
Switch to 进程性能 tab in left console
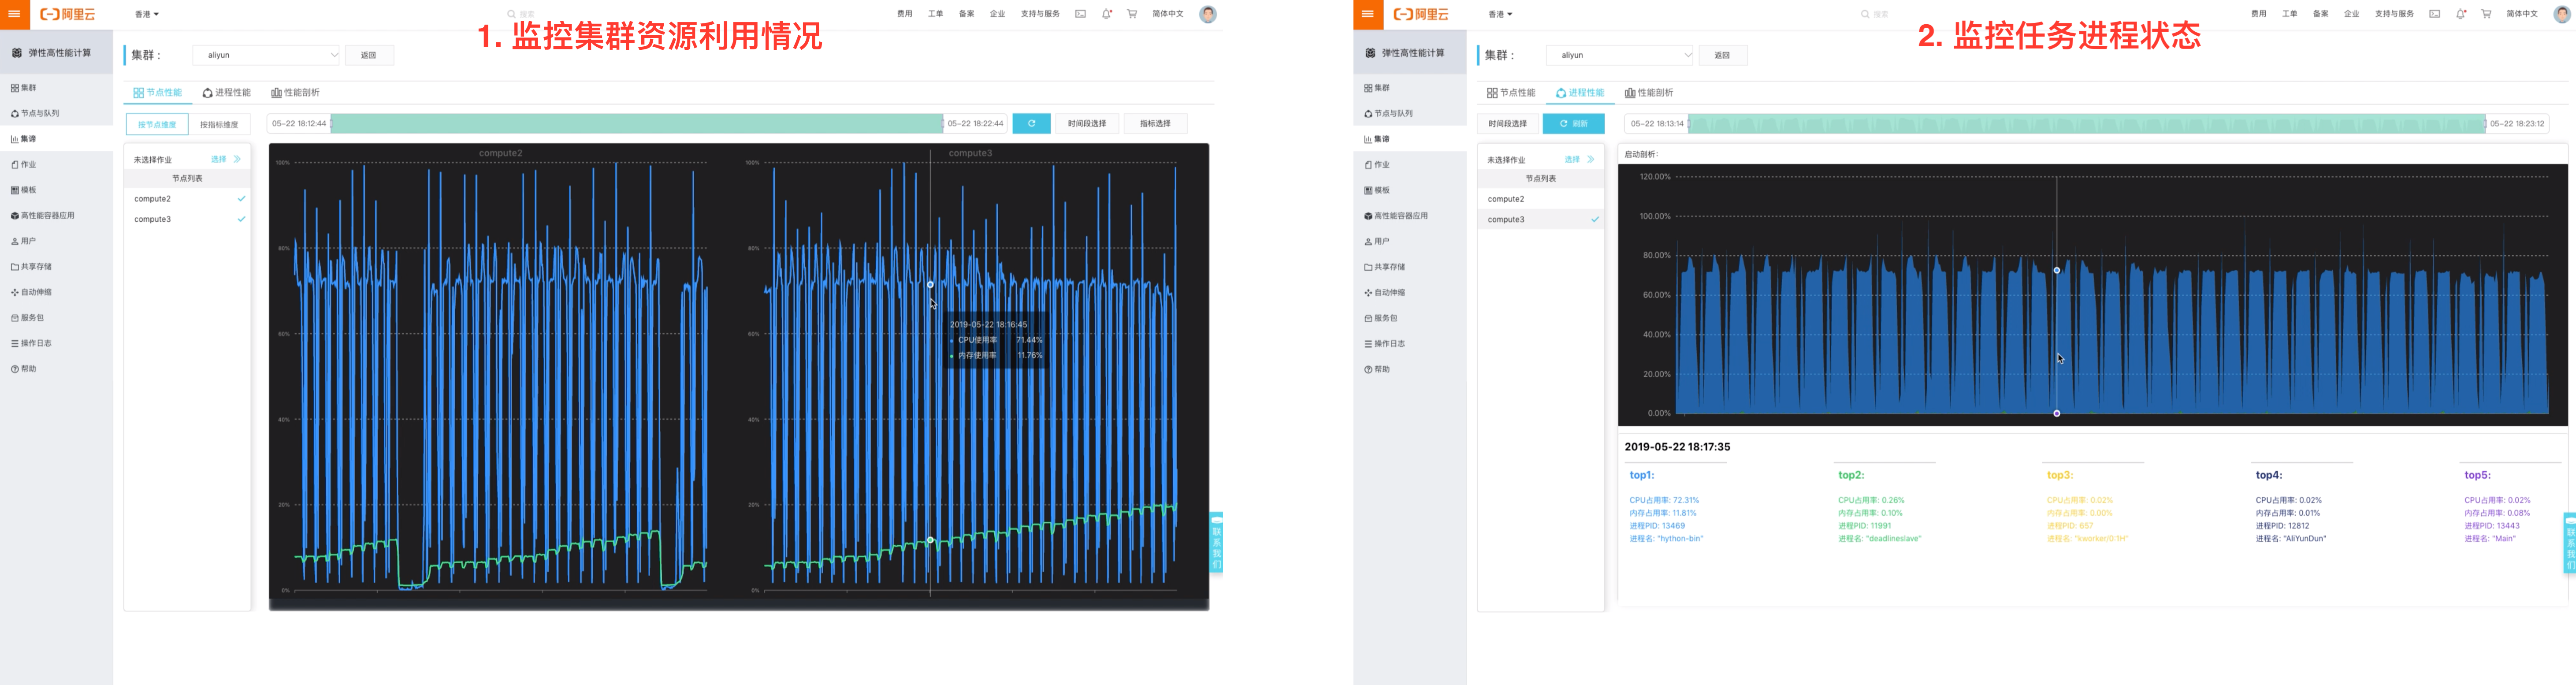227,92
